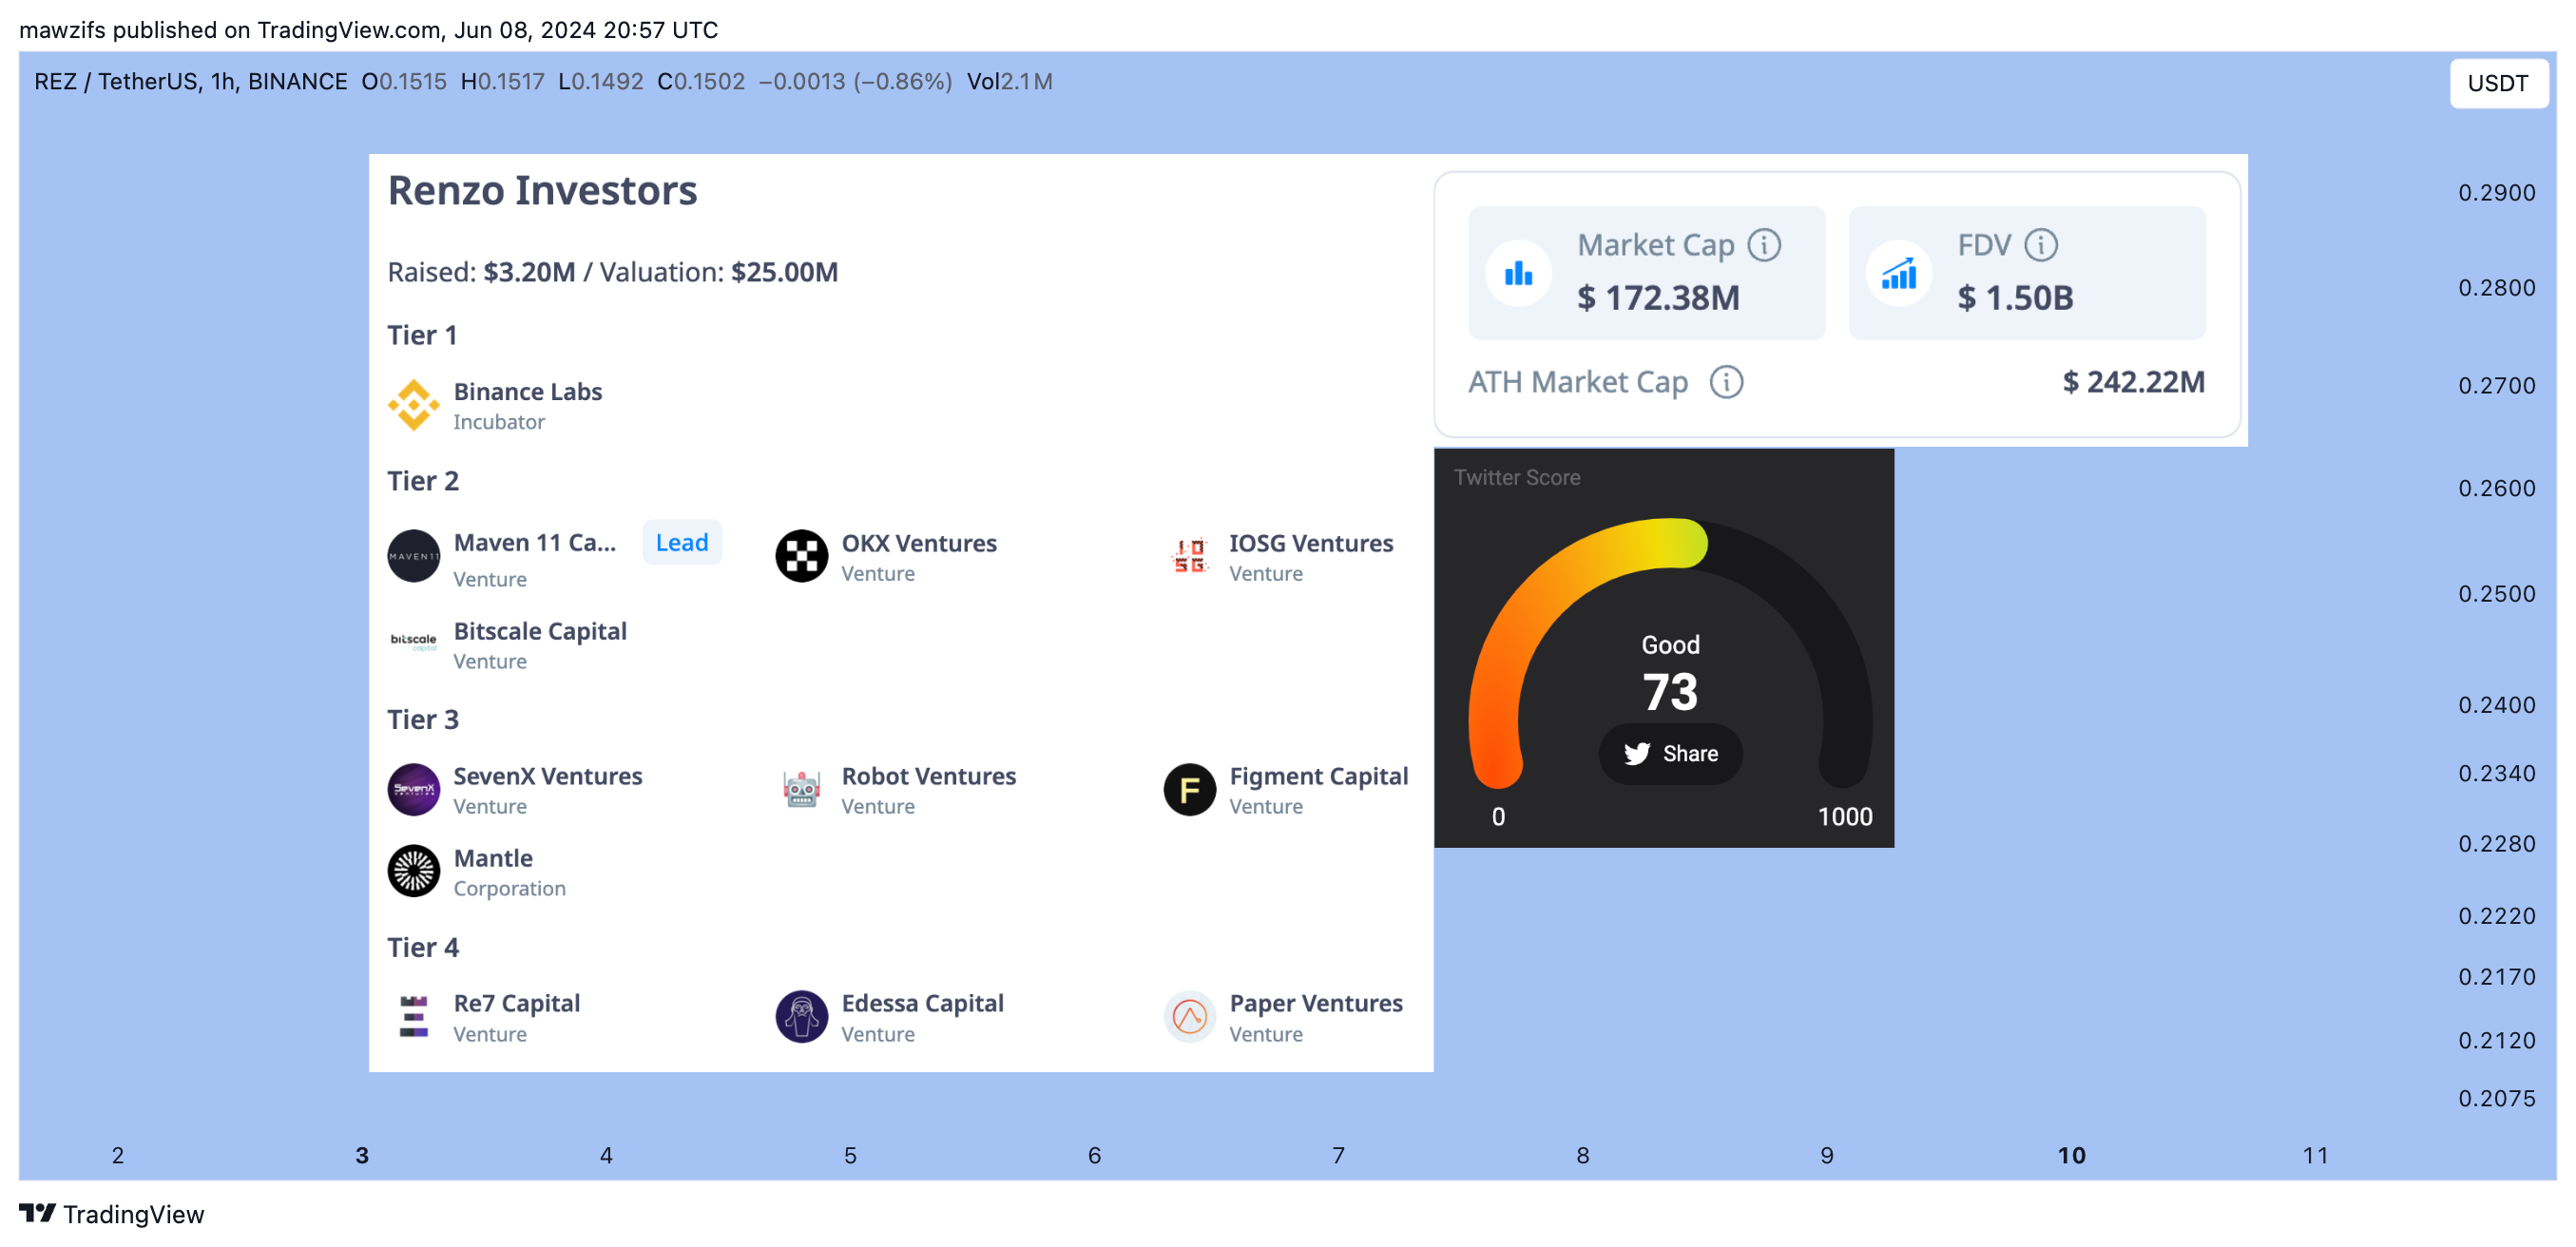Screen dimensions: 2576x1247
Task: Click the Market Cap bar chart icon
Action: [1518, 273]
